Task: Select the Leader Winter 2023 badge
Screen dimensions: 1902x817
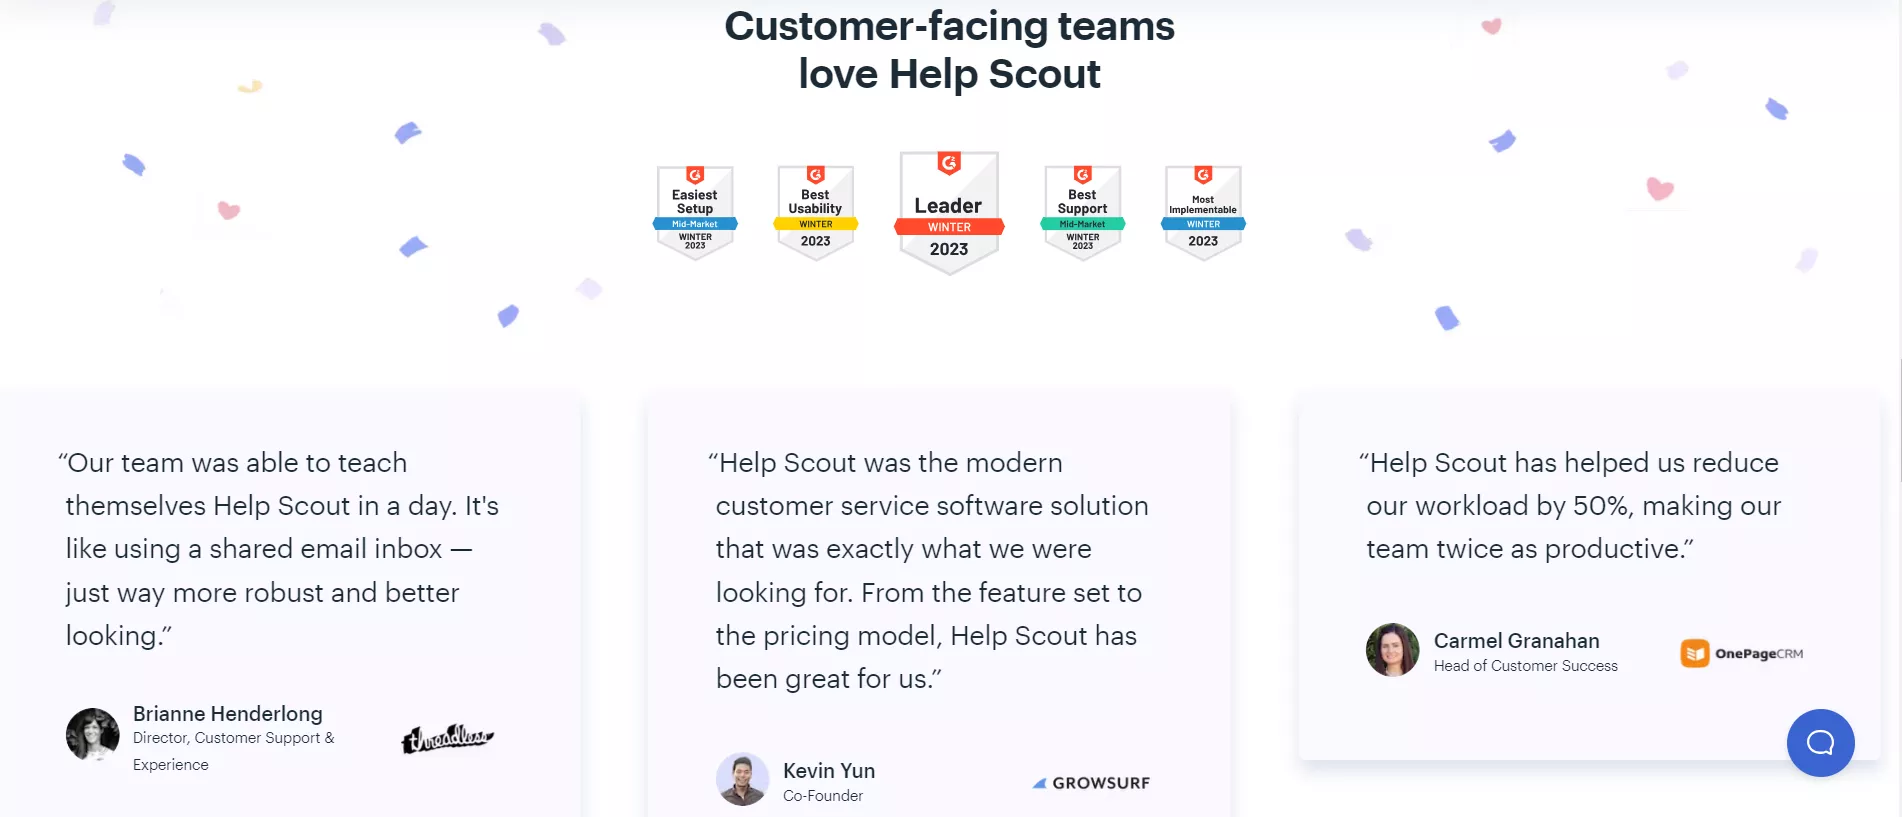Action: 949,212
